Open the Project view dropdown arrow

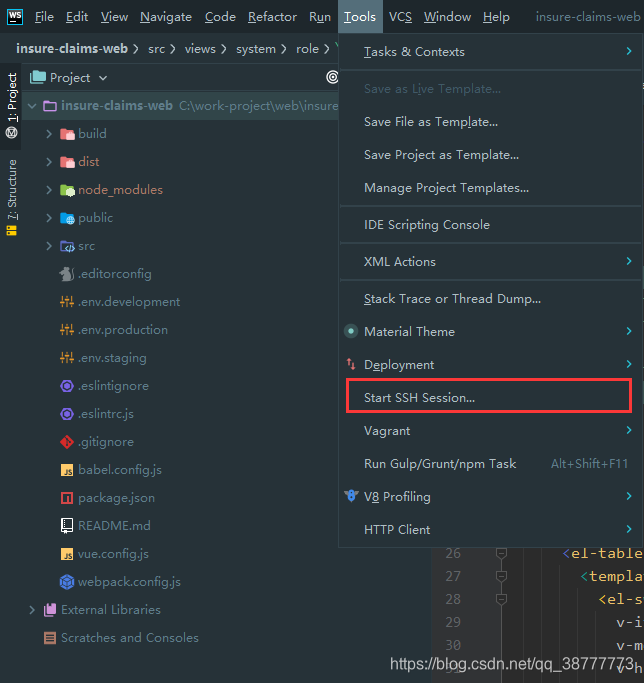103,78
